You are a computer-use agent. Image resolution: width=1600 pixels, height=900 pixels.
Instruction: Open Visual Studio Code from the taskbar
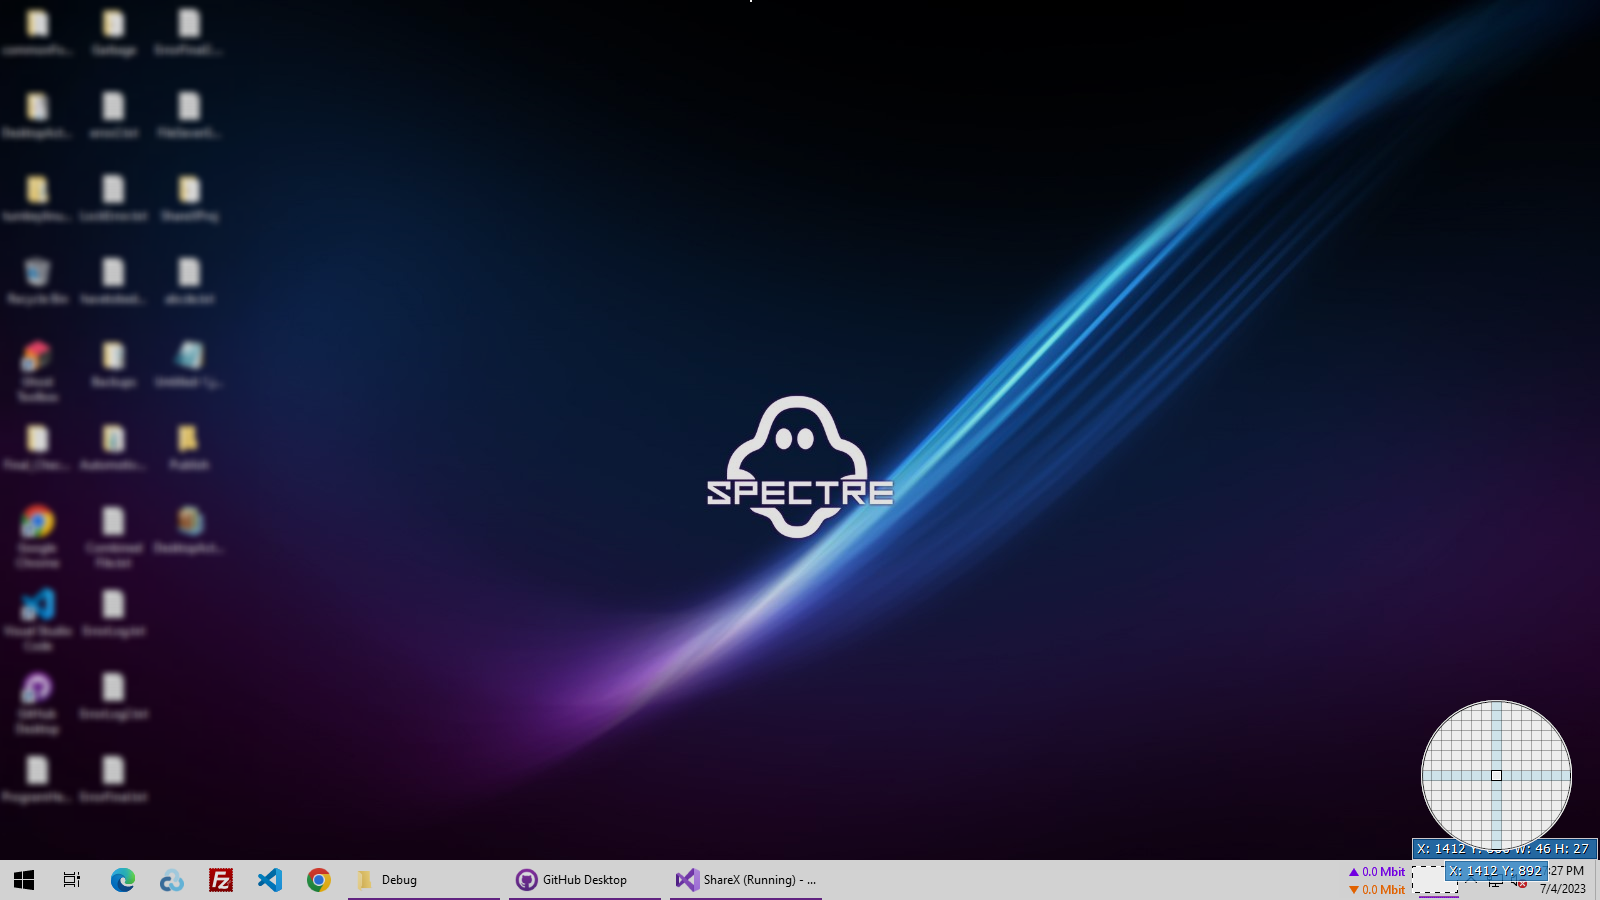(269, 880)
